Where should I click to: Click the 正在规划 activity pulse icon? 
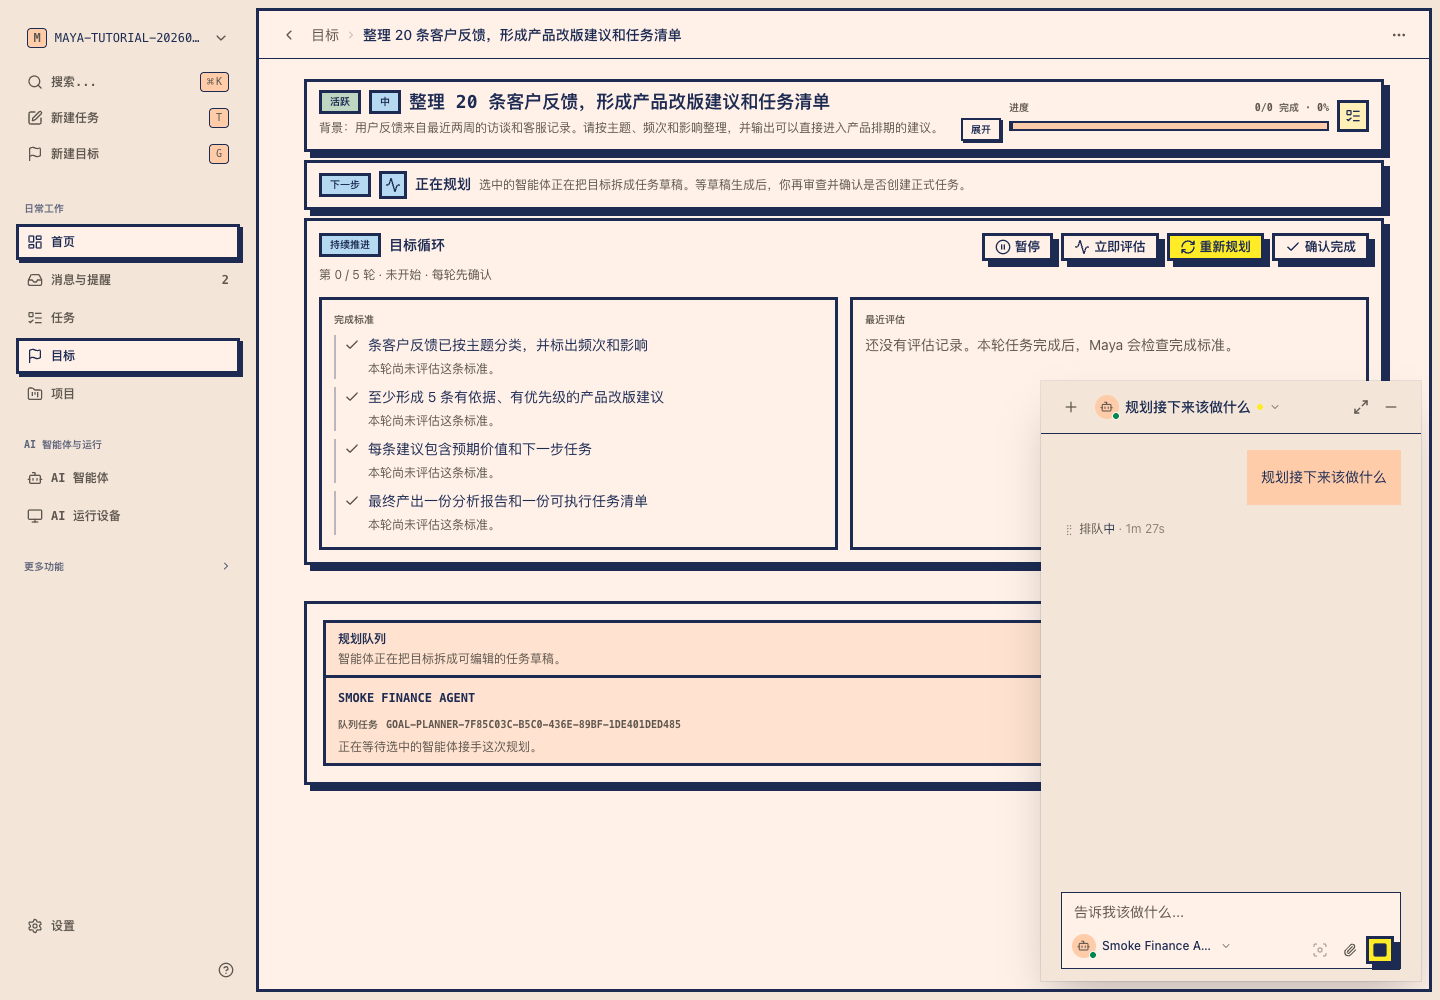tap(393, 185)
